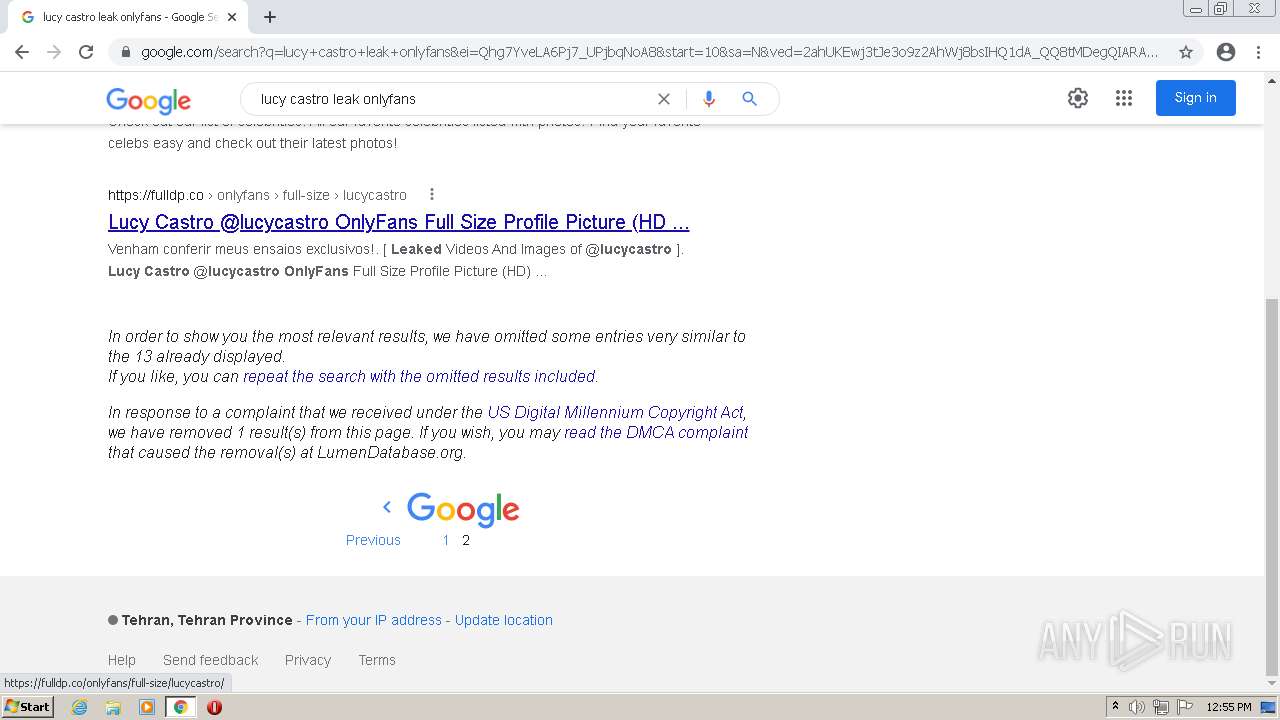The width and height of the screenshot is (1280, 720).
Task: Click the 12:55 PM clock in tray
Action: [1229, 707]
